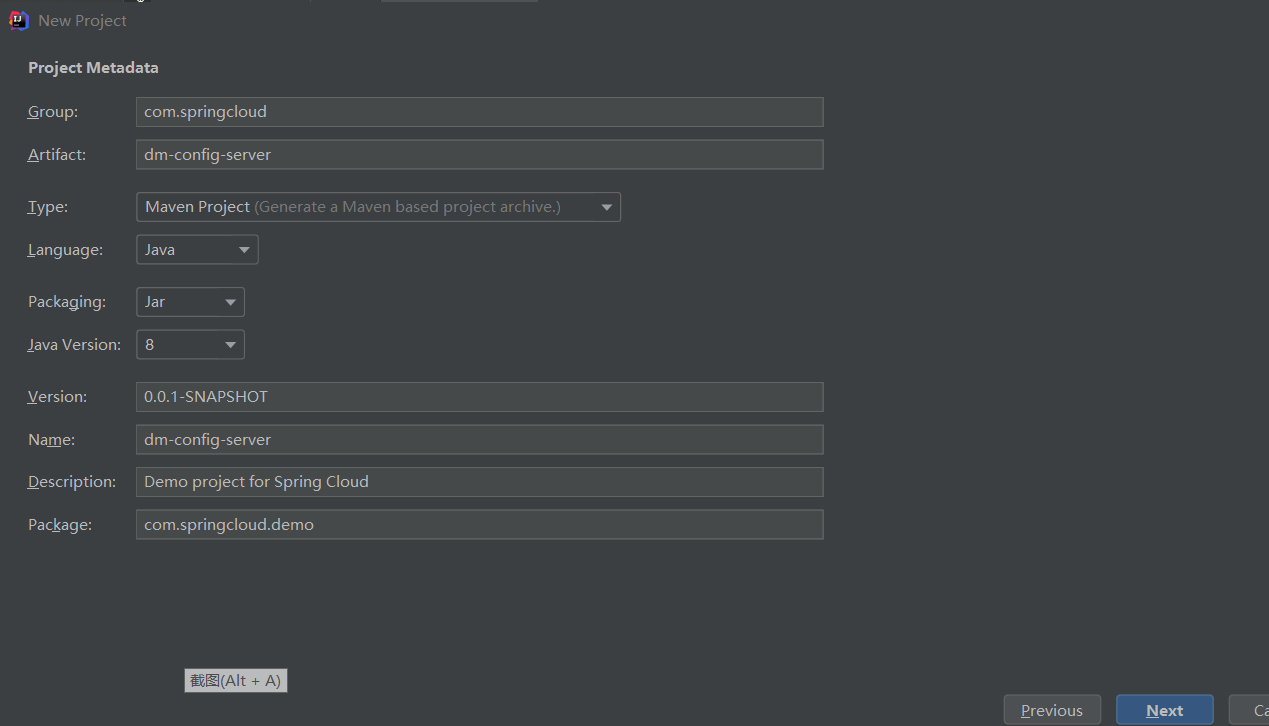1269x726 pixels.
Task: Click the Name label
Action: (x=51, y=440)
